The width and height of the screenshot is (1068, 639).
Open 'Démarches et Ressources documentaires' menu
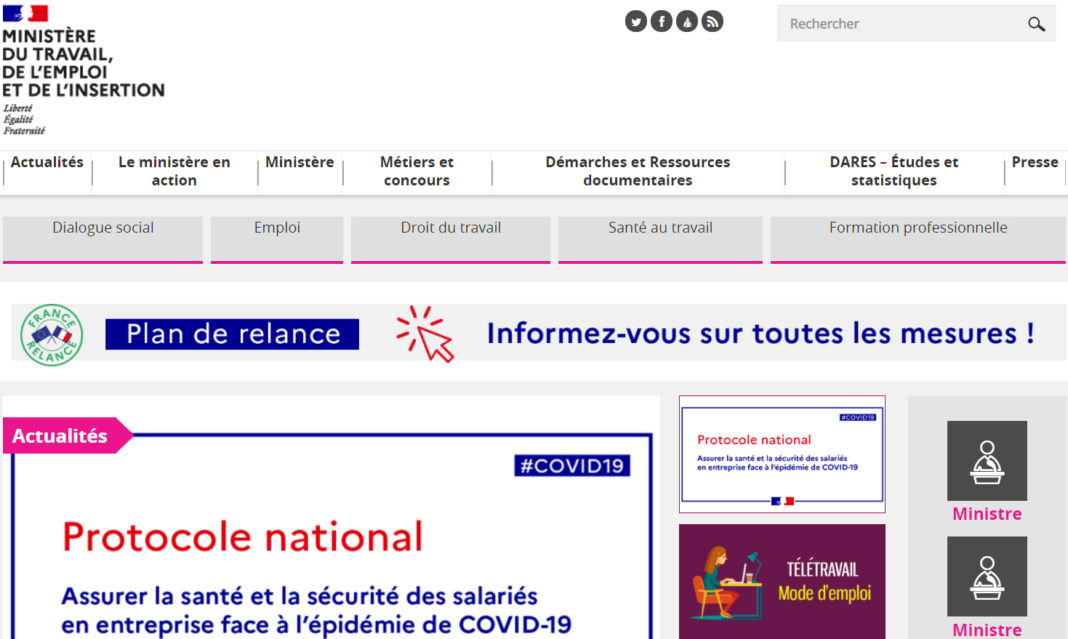[x=638, y=171]
